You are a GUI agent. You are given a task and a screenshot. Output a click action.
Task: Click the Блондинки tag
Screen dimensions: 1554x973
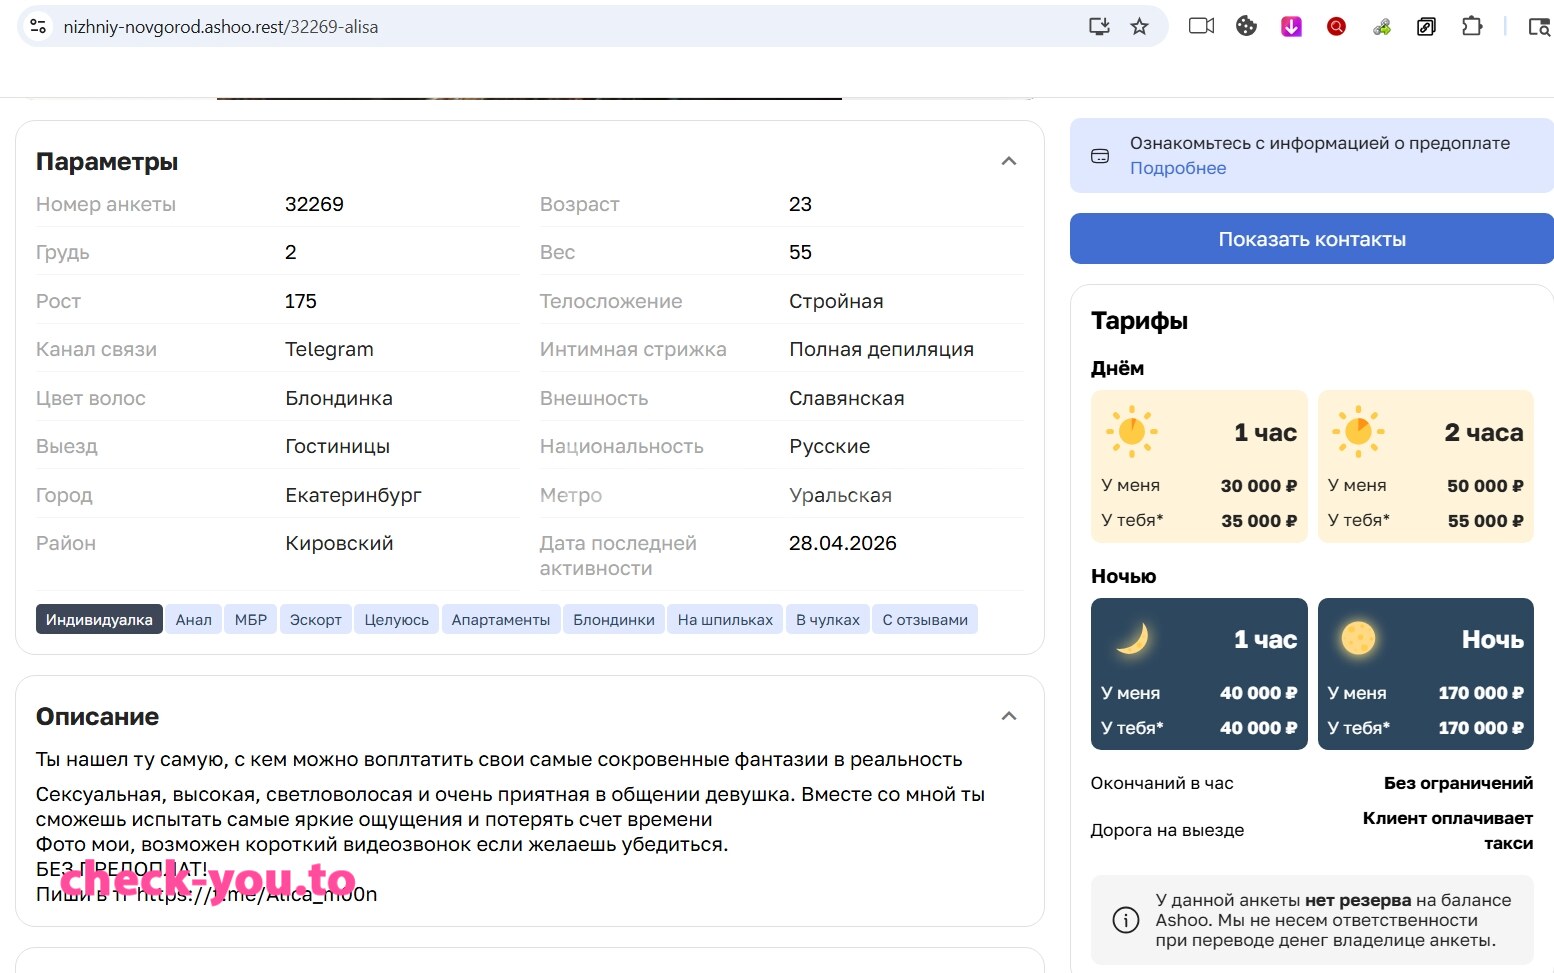click(x=614, y=620)
